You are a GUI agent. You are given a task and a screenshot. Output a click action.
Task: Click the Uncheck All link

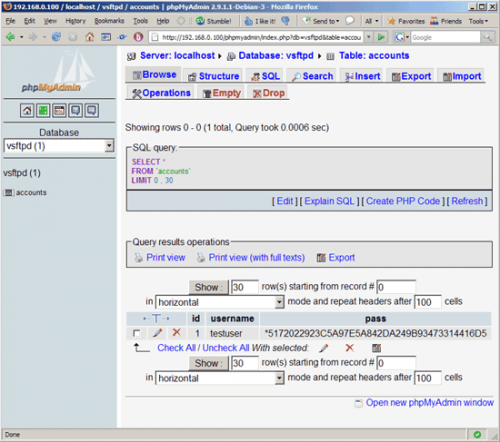click(226, 348)
